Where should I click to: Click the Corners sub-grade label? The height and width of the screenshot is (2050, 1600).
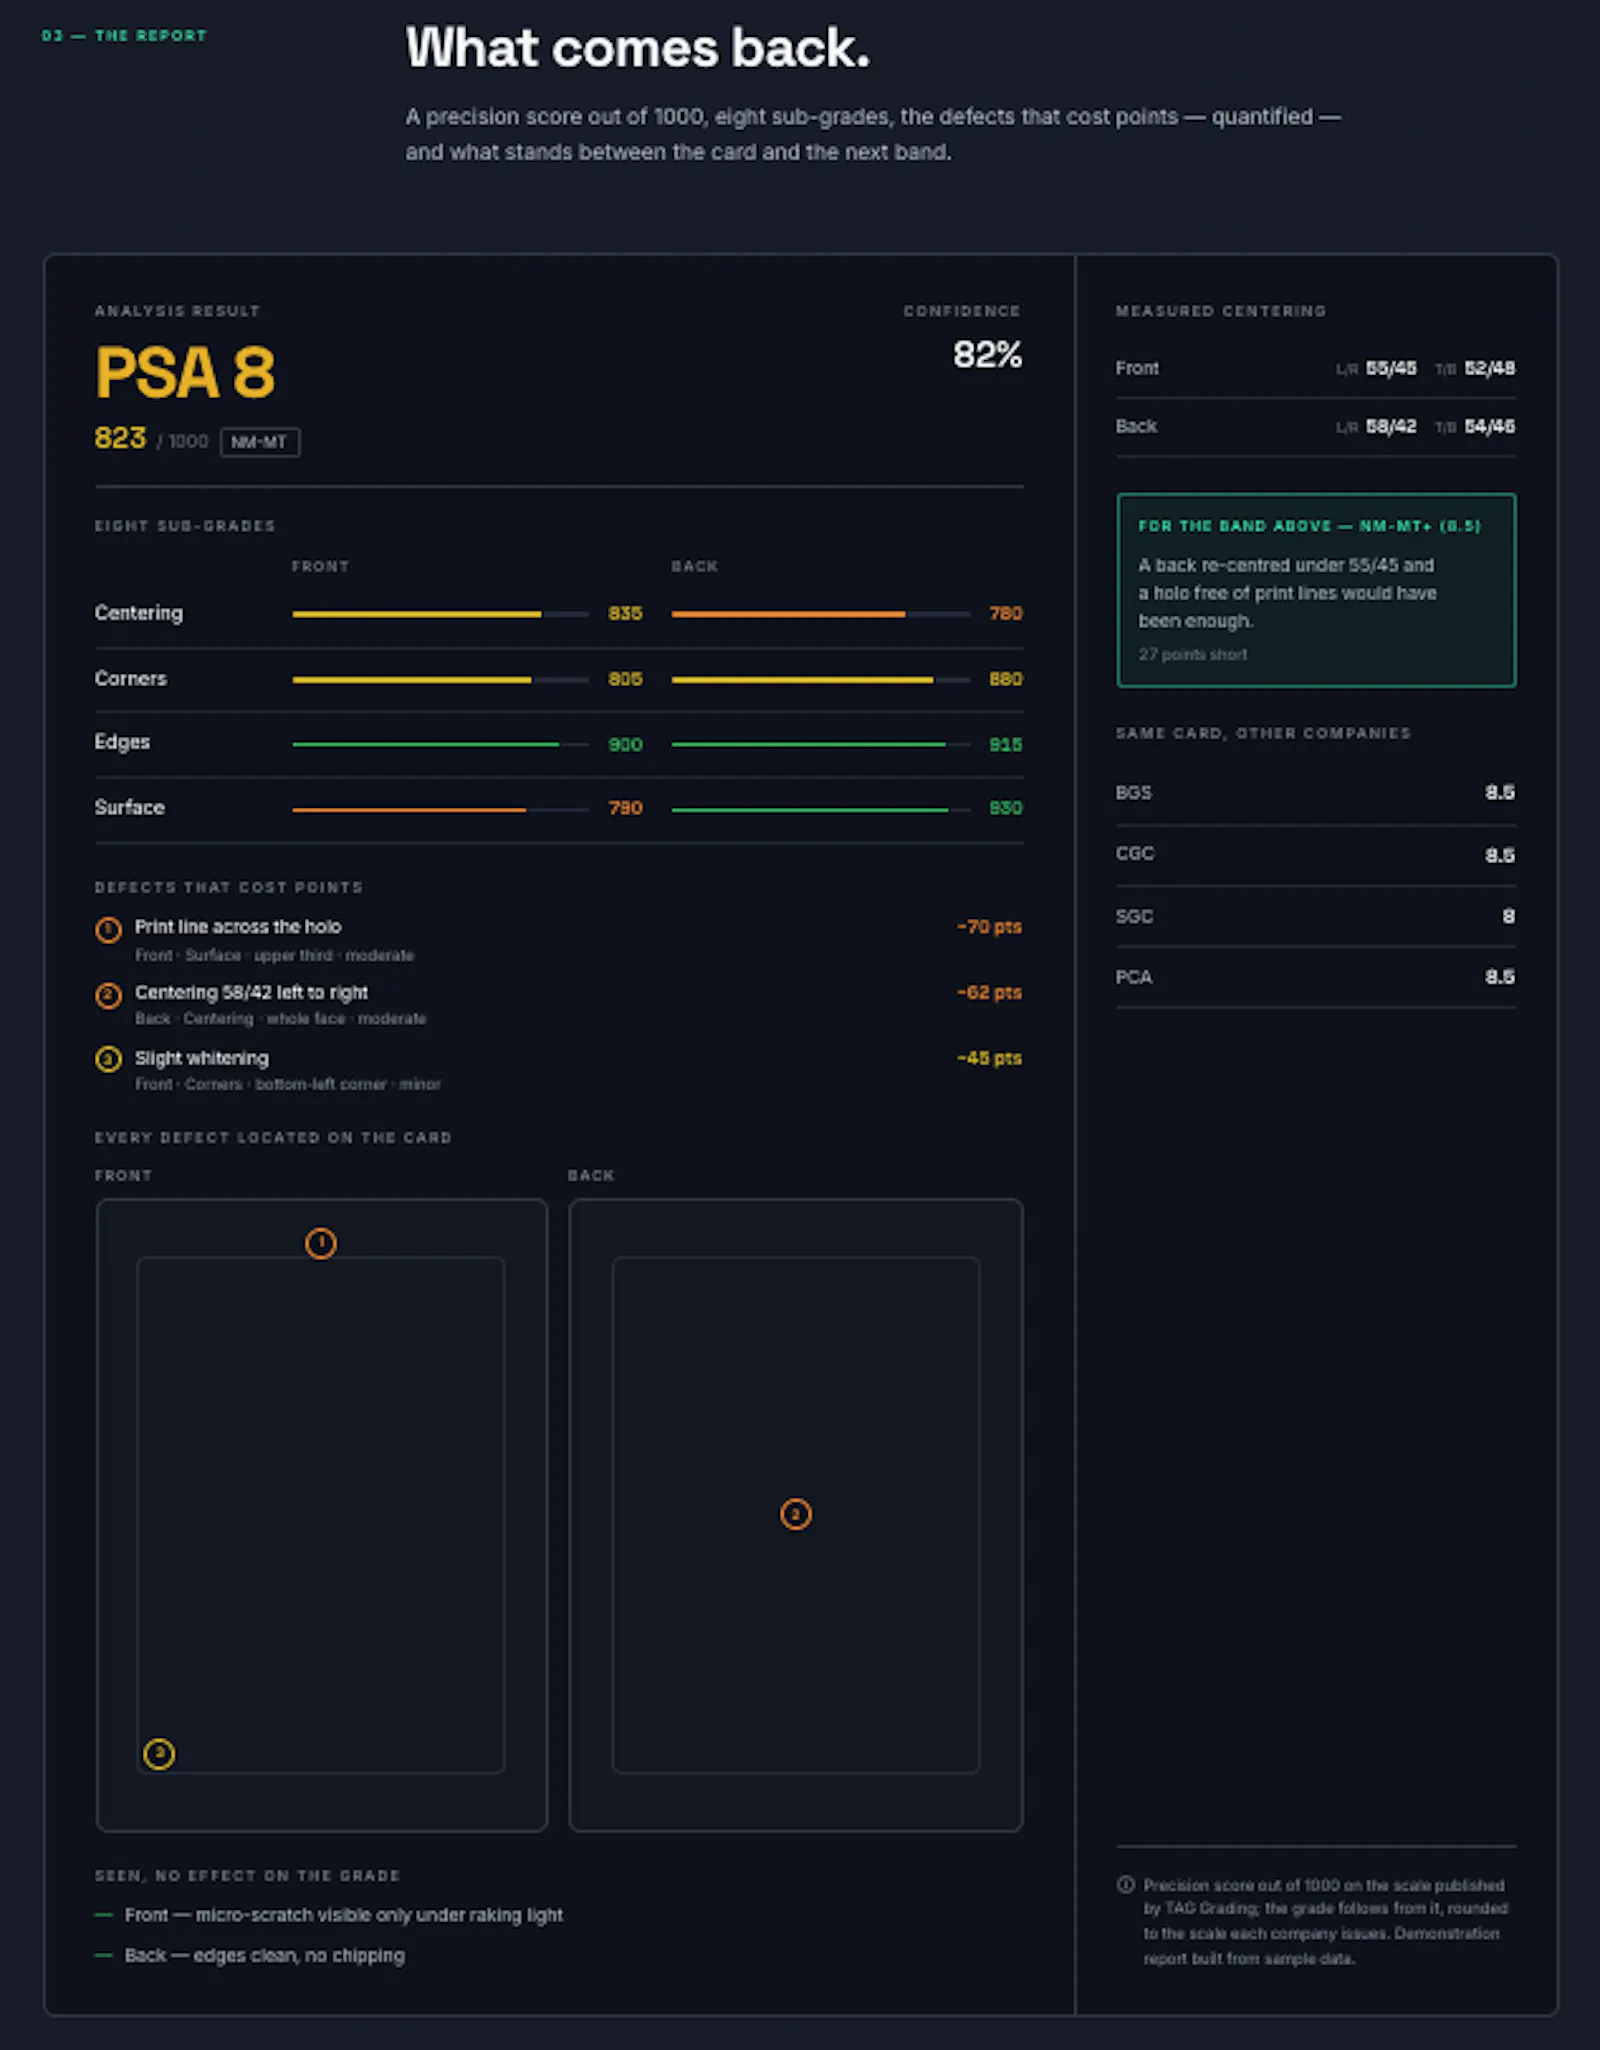coord(130,679)
